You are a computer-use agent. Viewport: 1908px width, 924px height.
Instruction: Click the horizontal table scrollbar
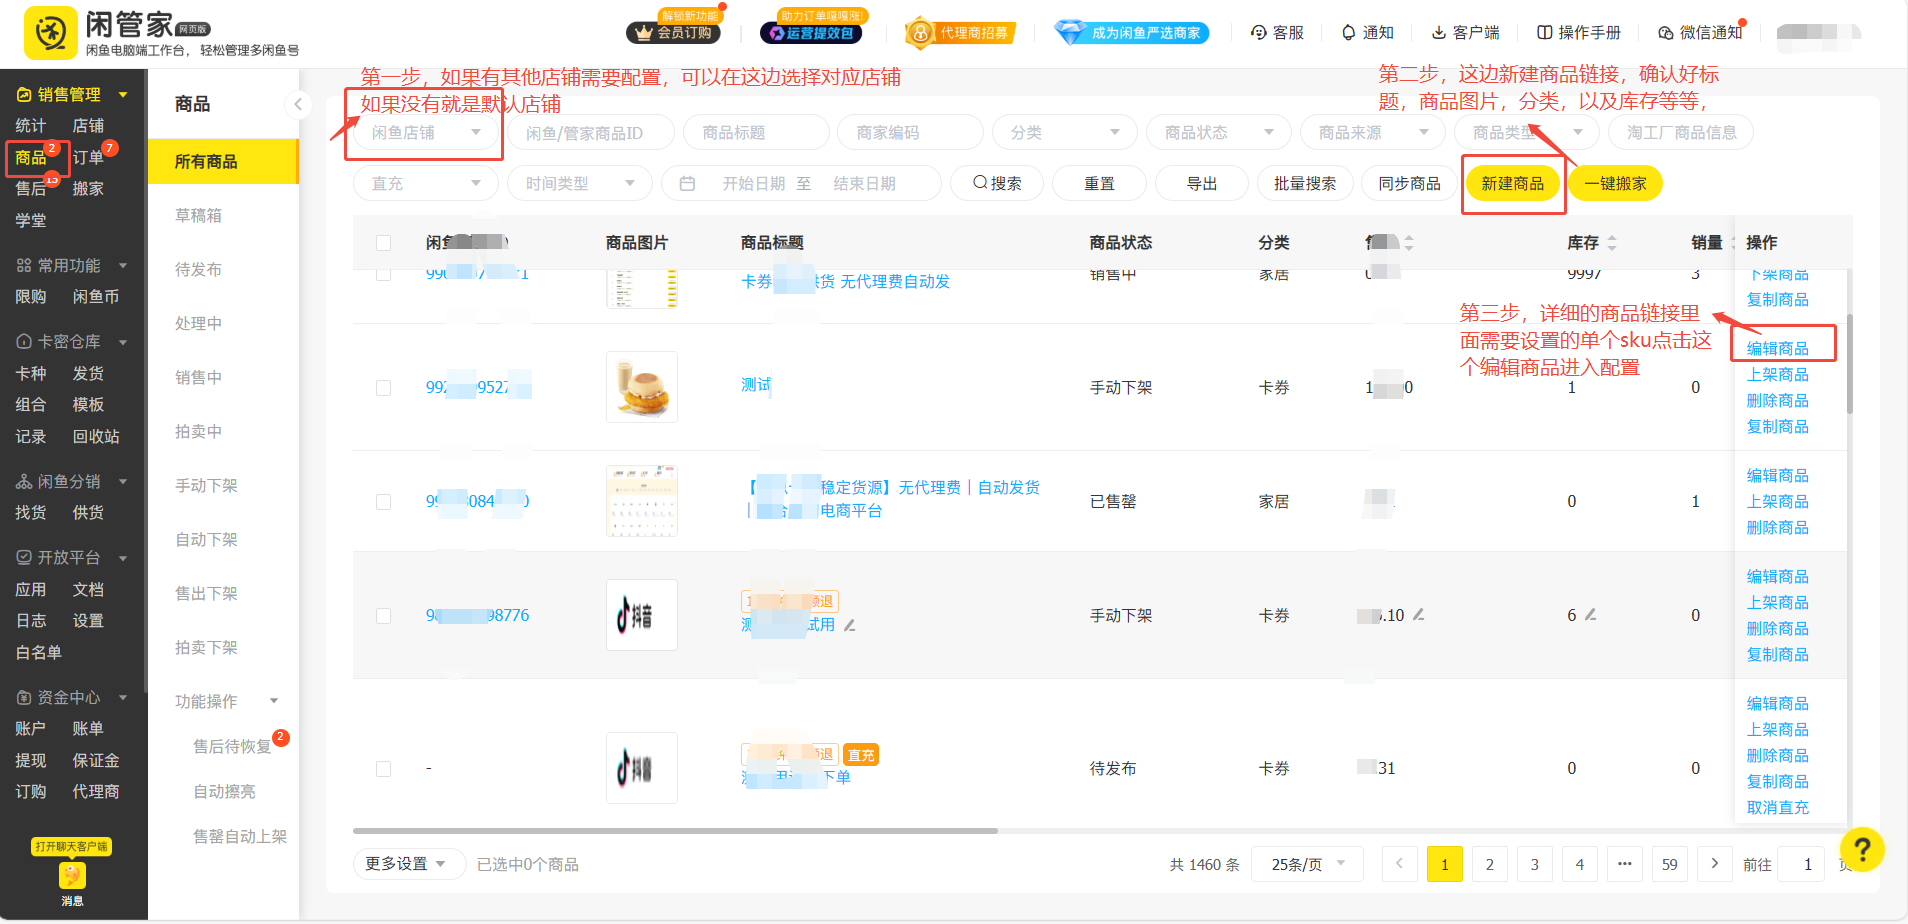[675, 831]
